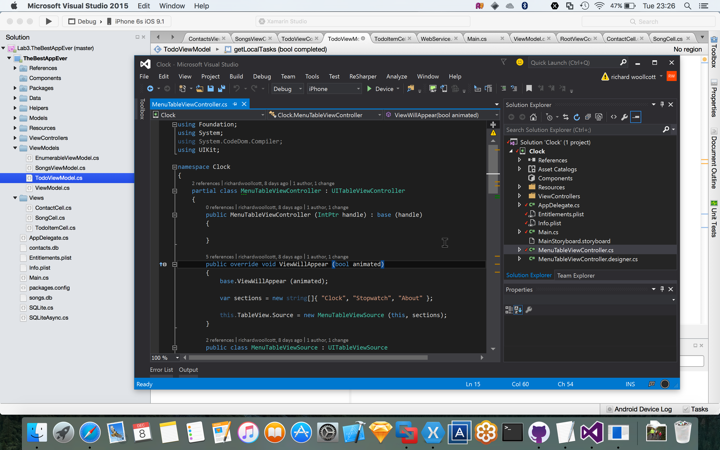The image size is (720, 450).
Task: Click the feedback smiley face icon
Action: pyautogui.click(x=519, y=62)
